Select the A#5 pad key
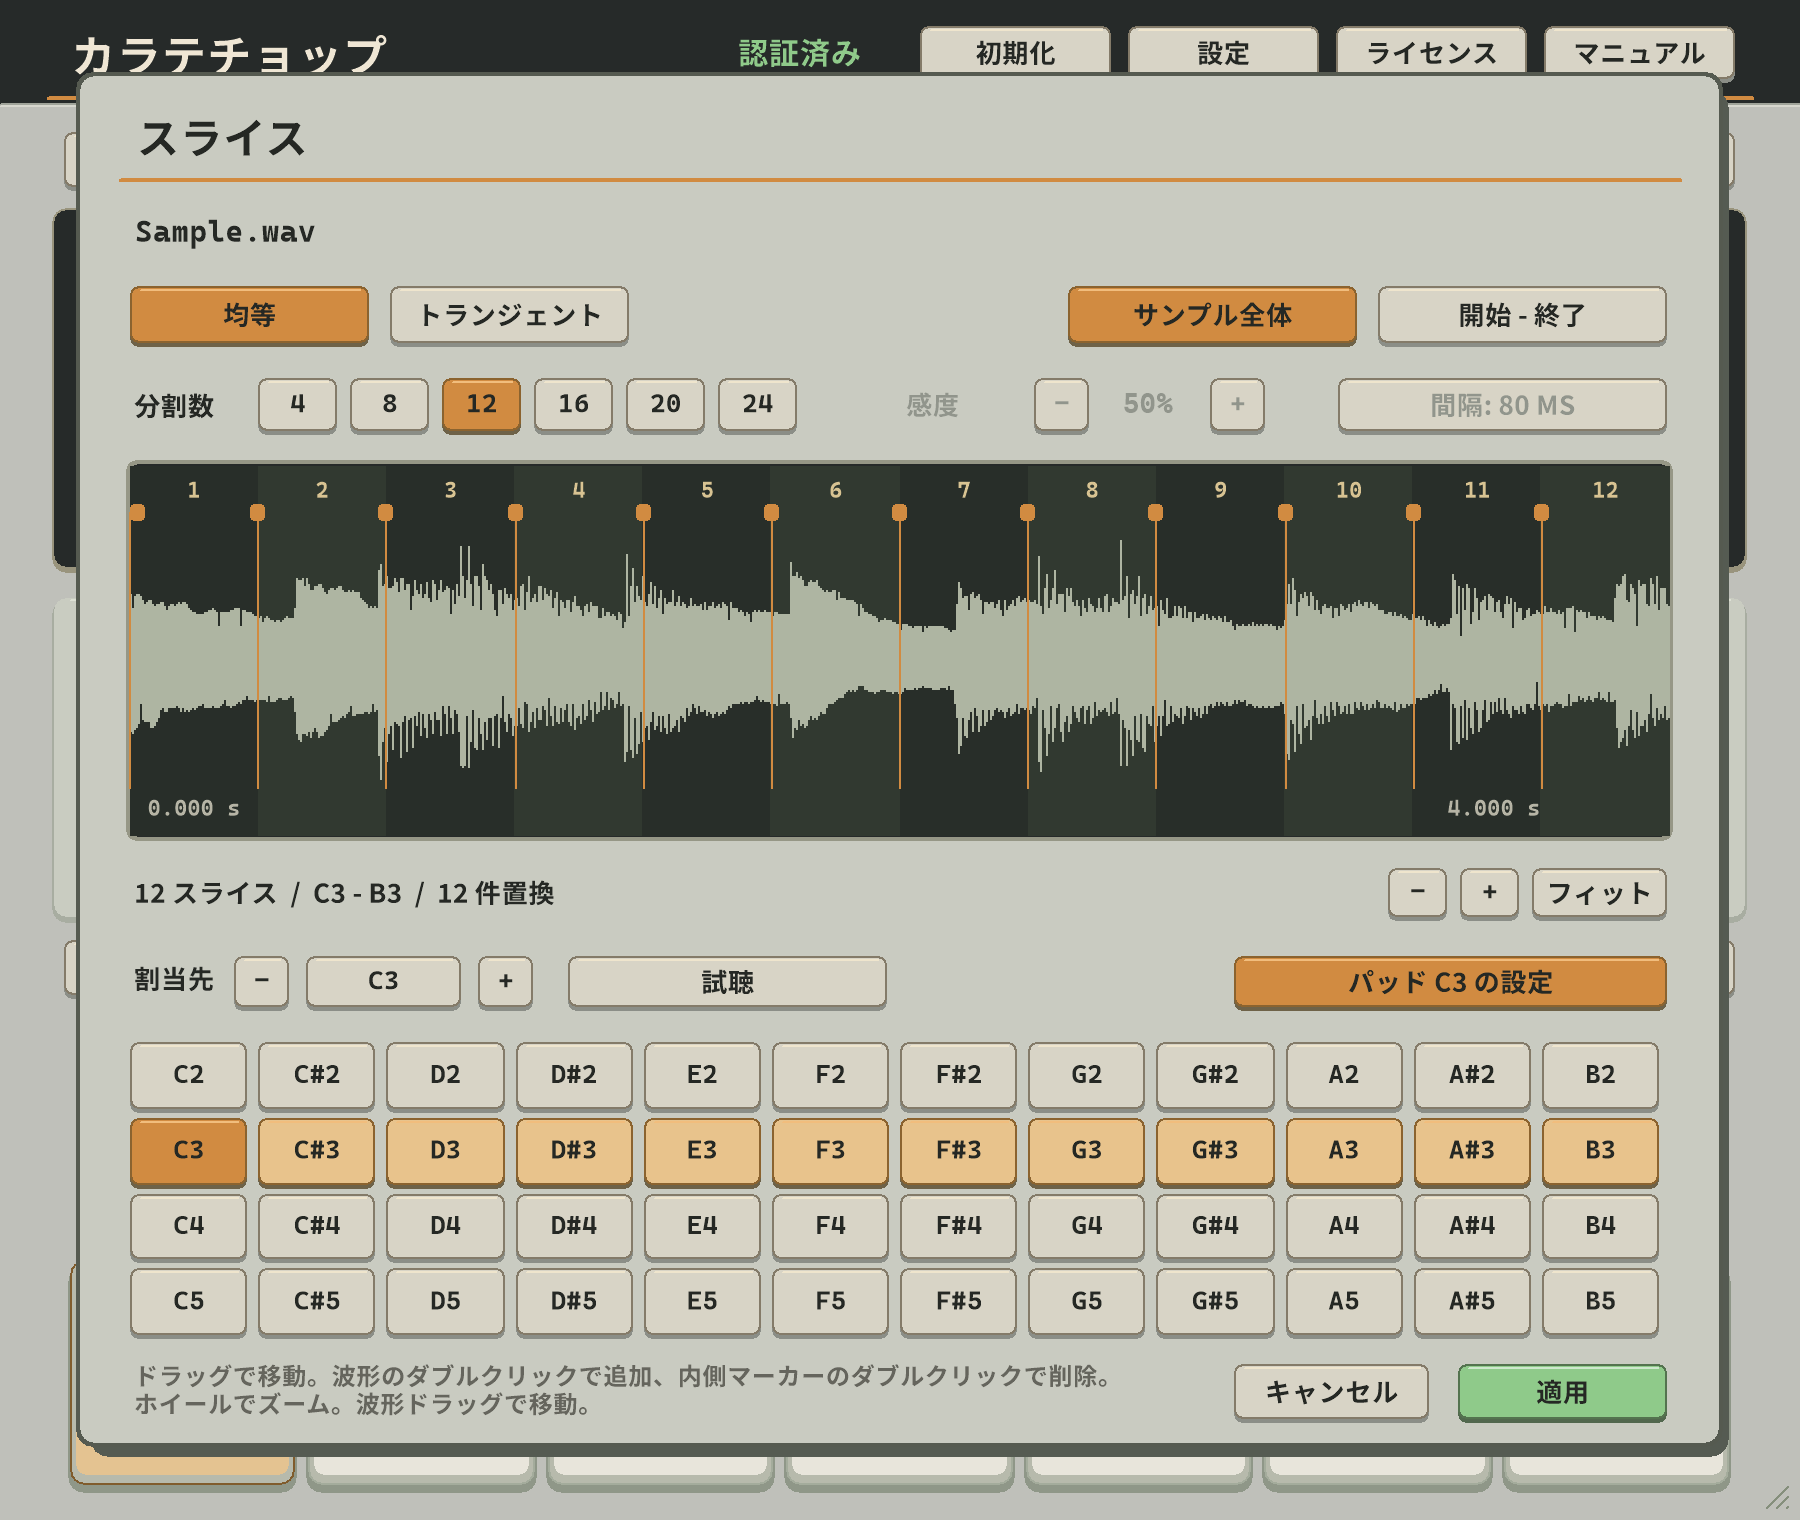The height and width of the screenshot is (1520, 1800). click(x=1472, y=1301)
